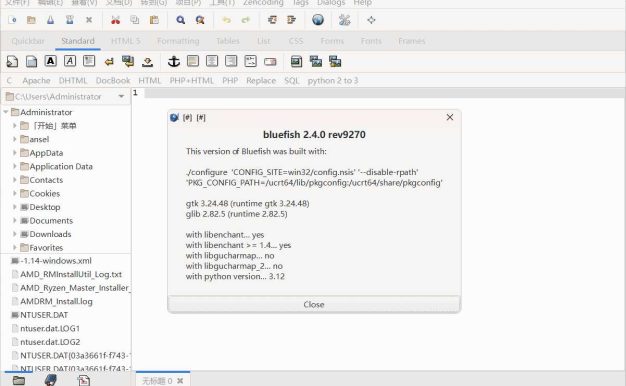Insert Break and Clear icon

[x=128, y=61]
